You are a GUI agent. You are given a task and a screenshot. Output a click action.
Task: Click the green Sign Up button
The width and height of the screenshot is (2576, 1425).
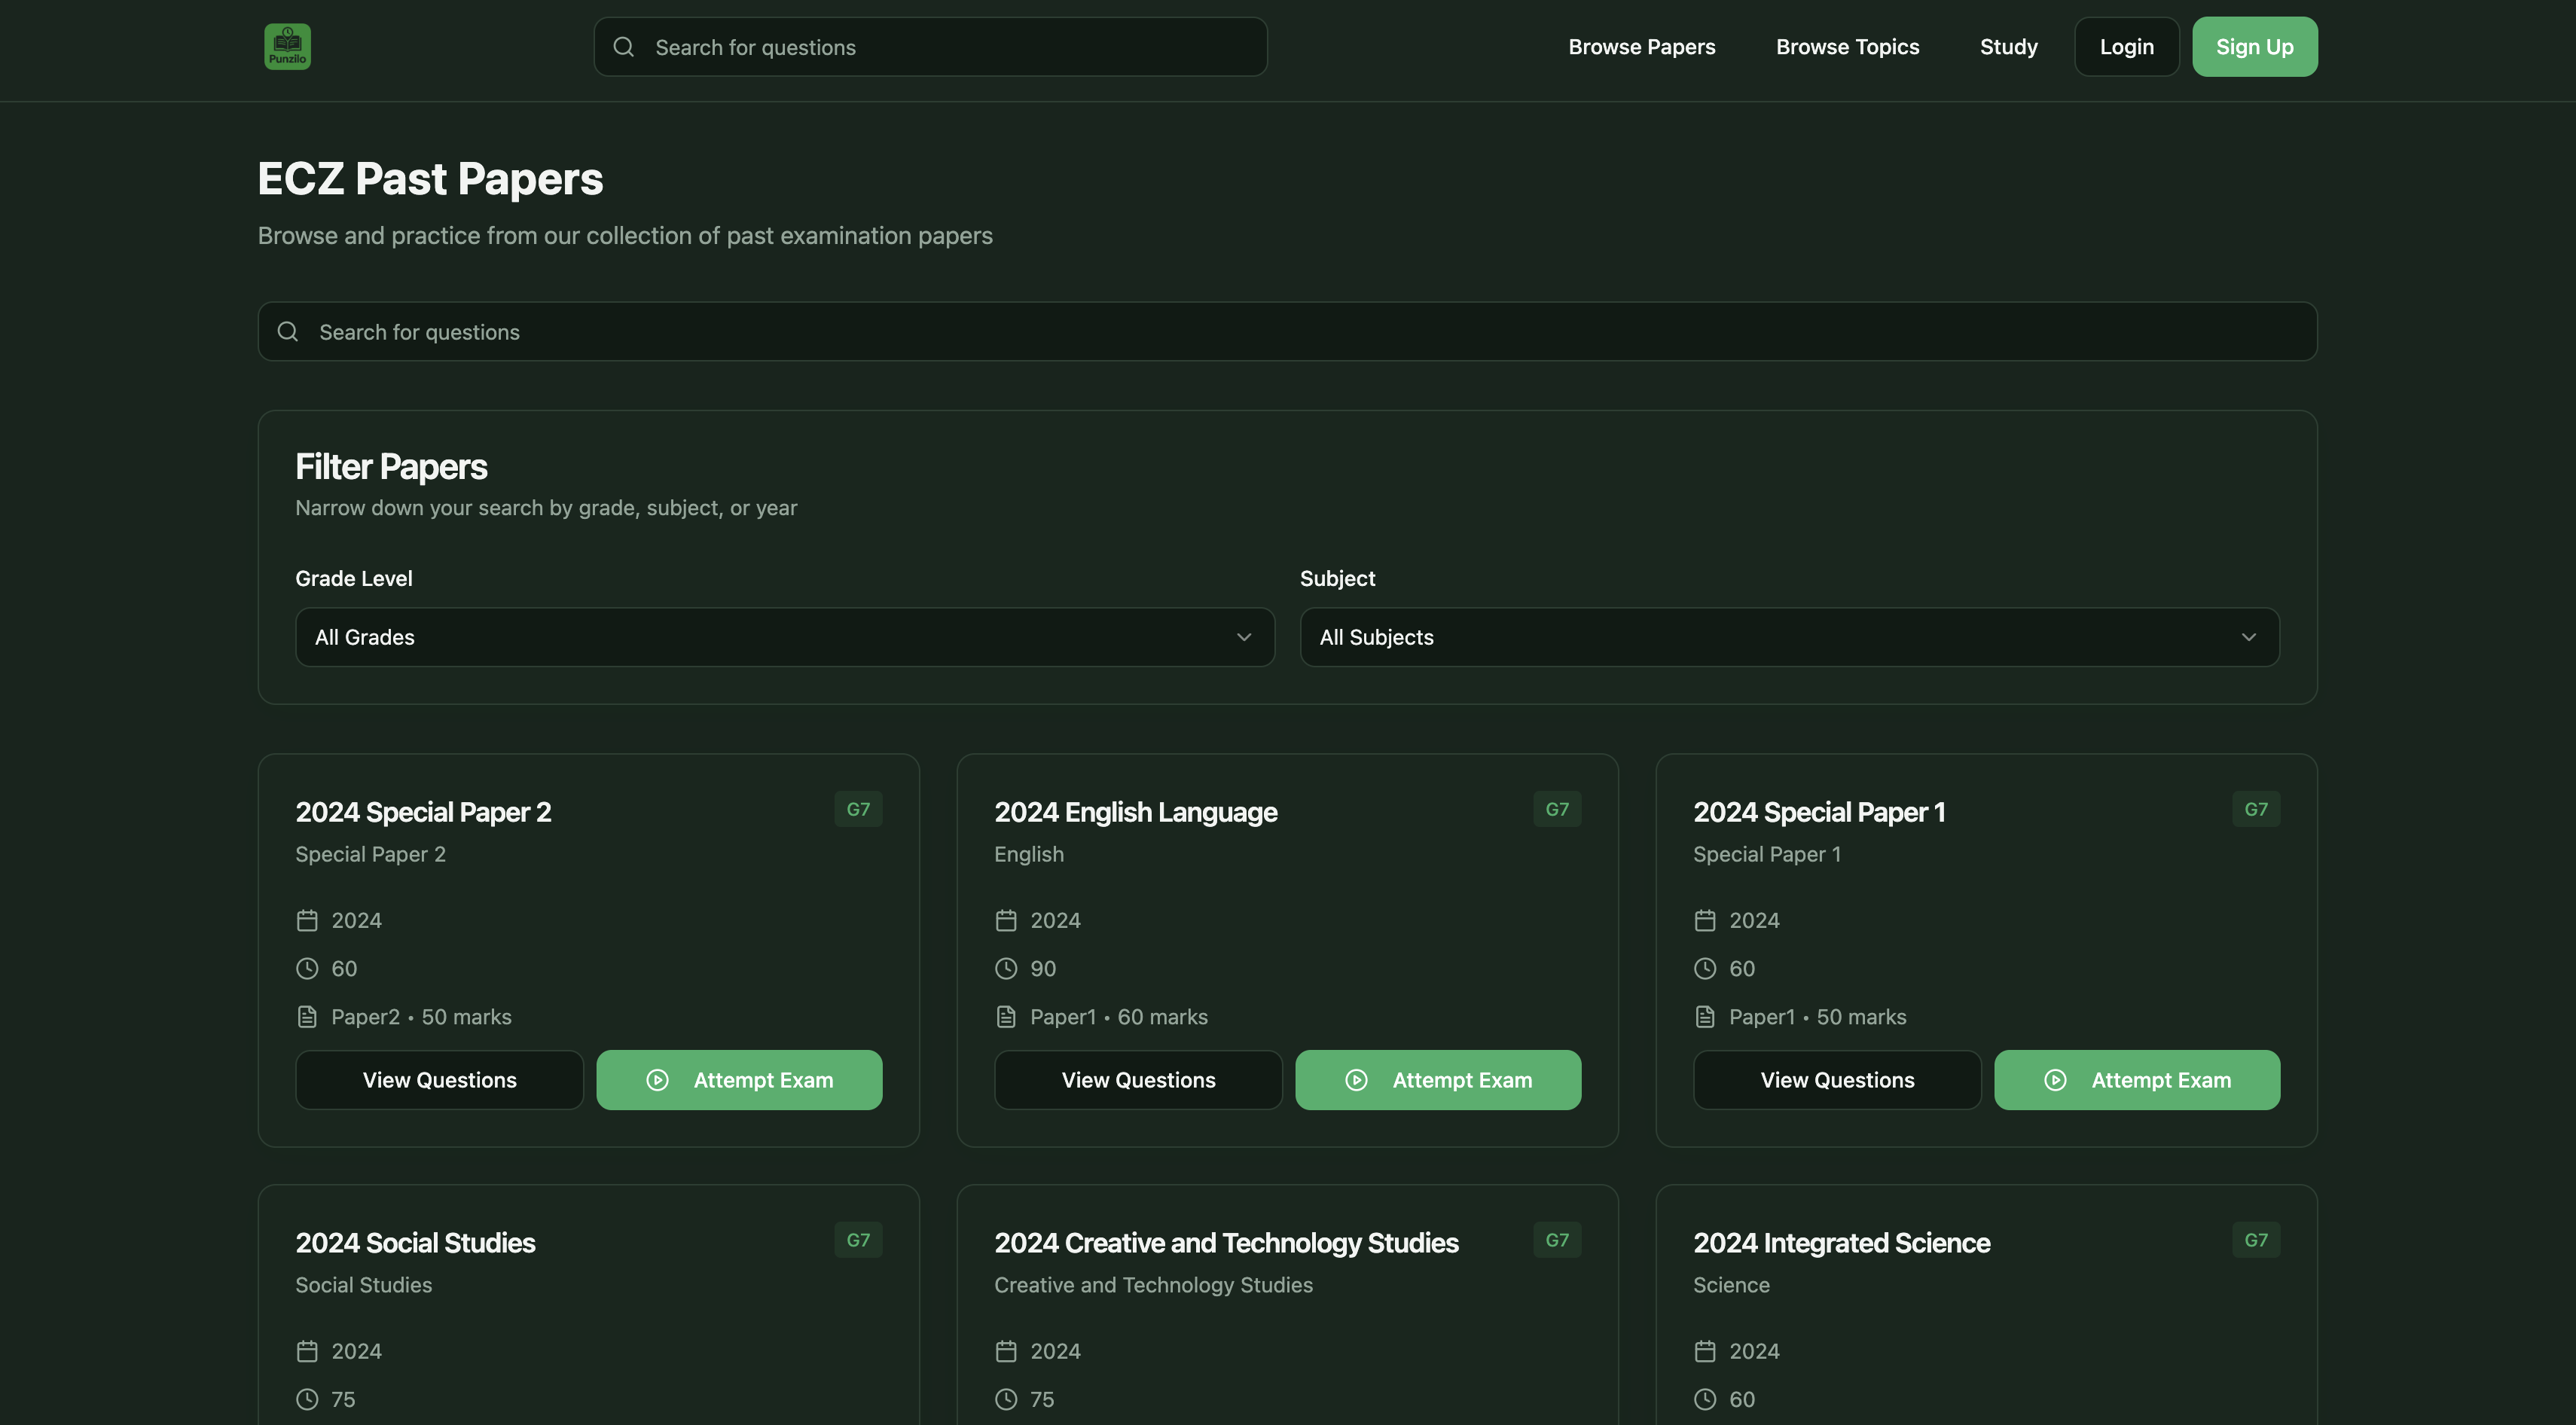[x=2254, y=47]
